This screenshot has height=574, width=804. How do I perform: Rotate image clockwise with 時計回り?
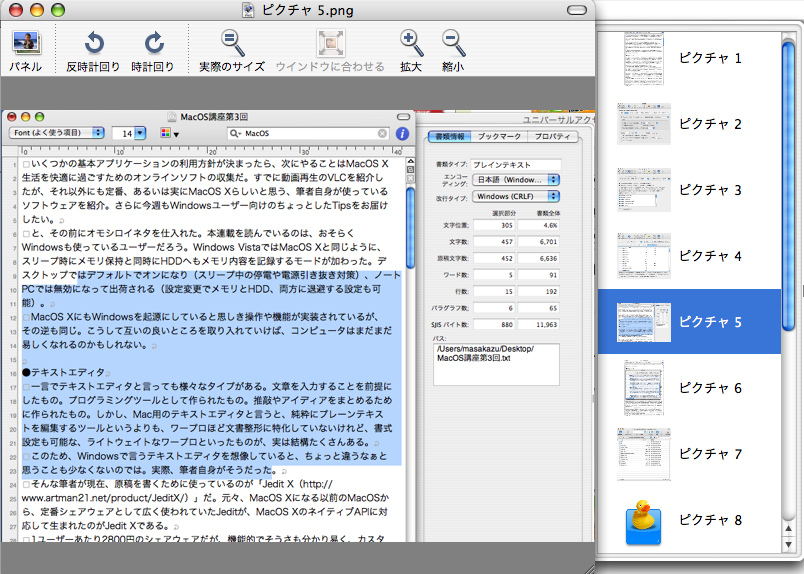click(153, 43)
